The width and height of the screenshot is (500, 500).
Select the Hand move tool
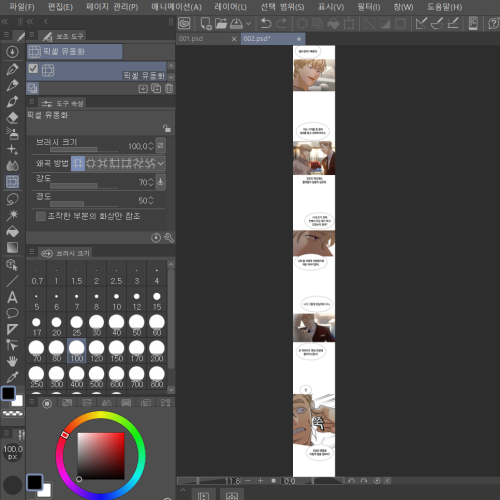point(12,361)
